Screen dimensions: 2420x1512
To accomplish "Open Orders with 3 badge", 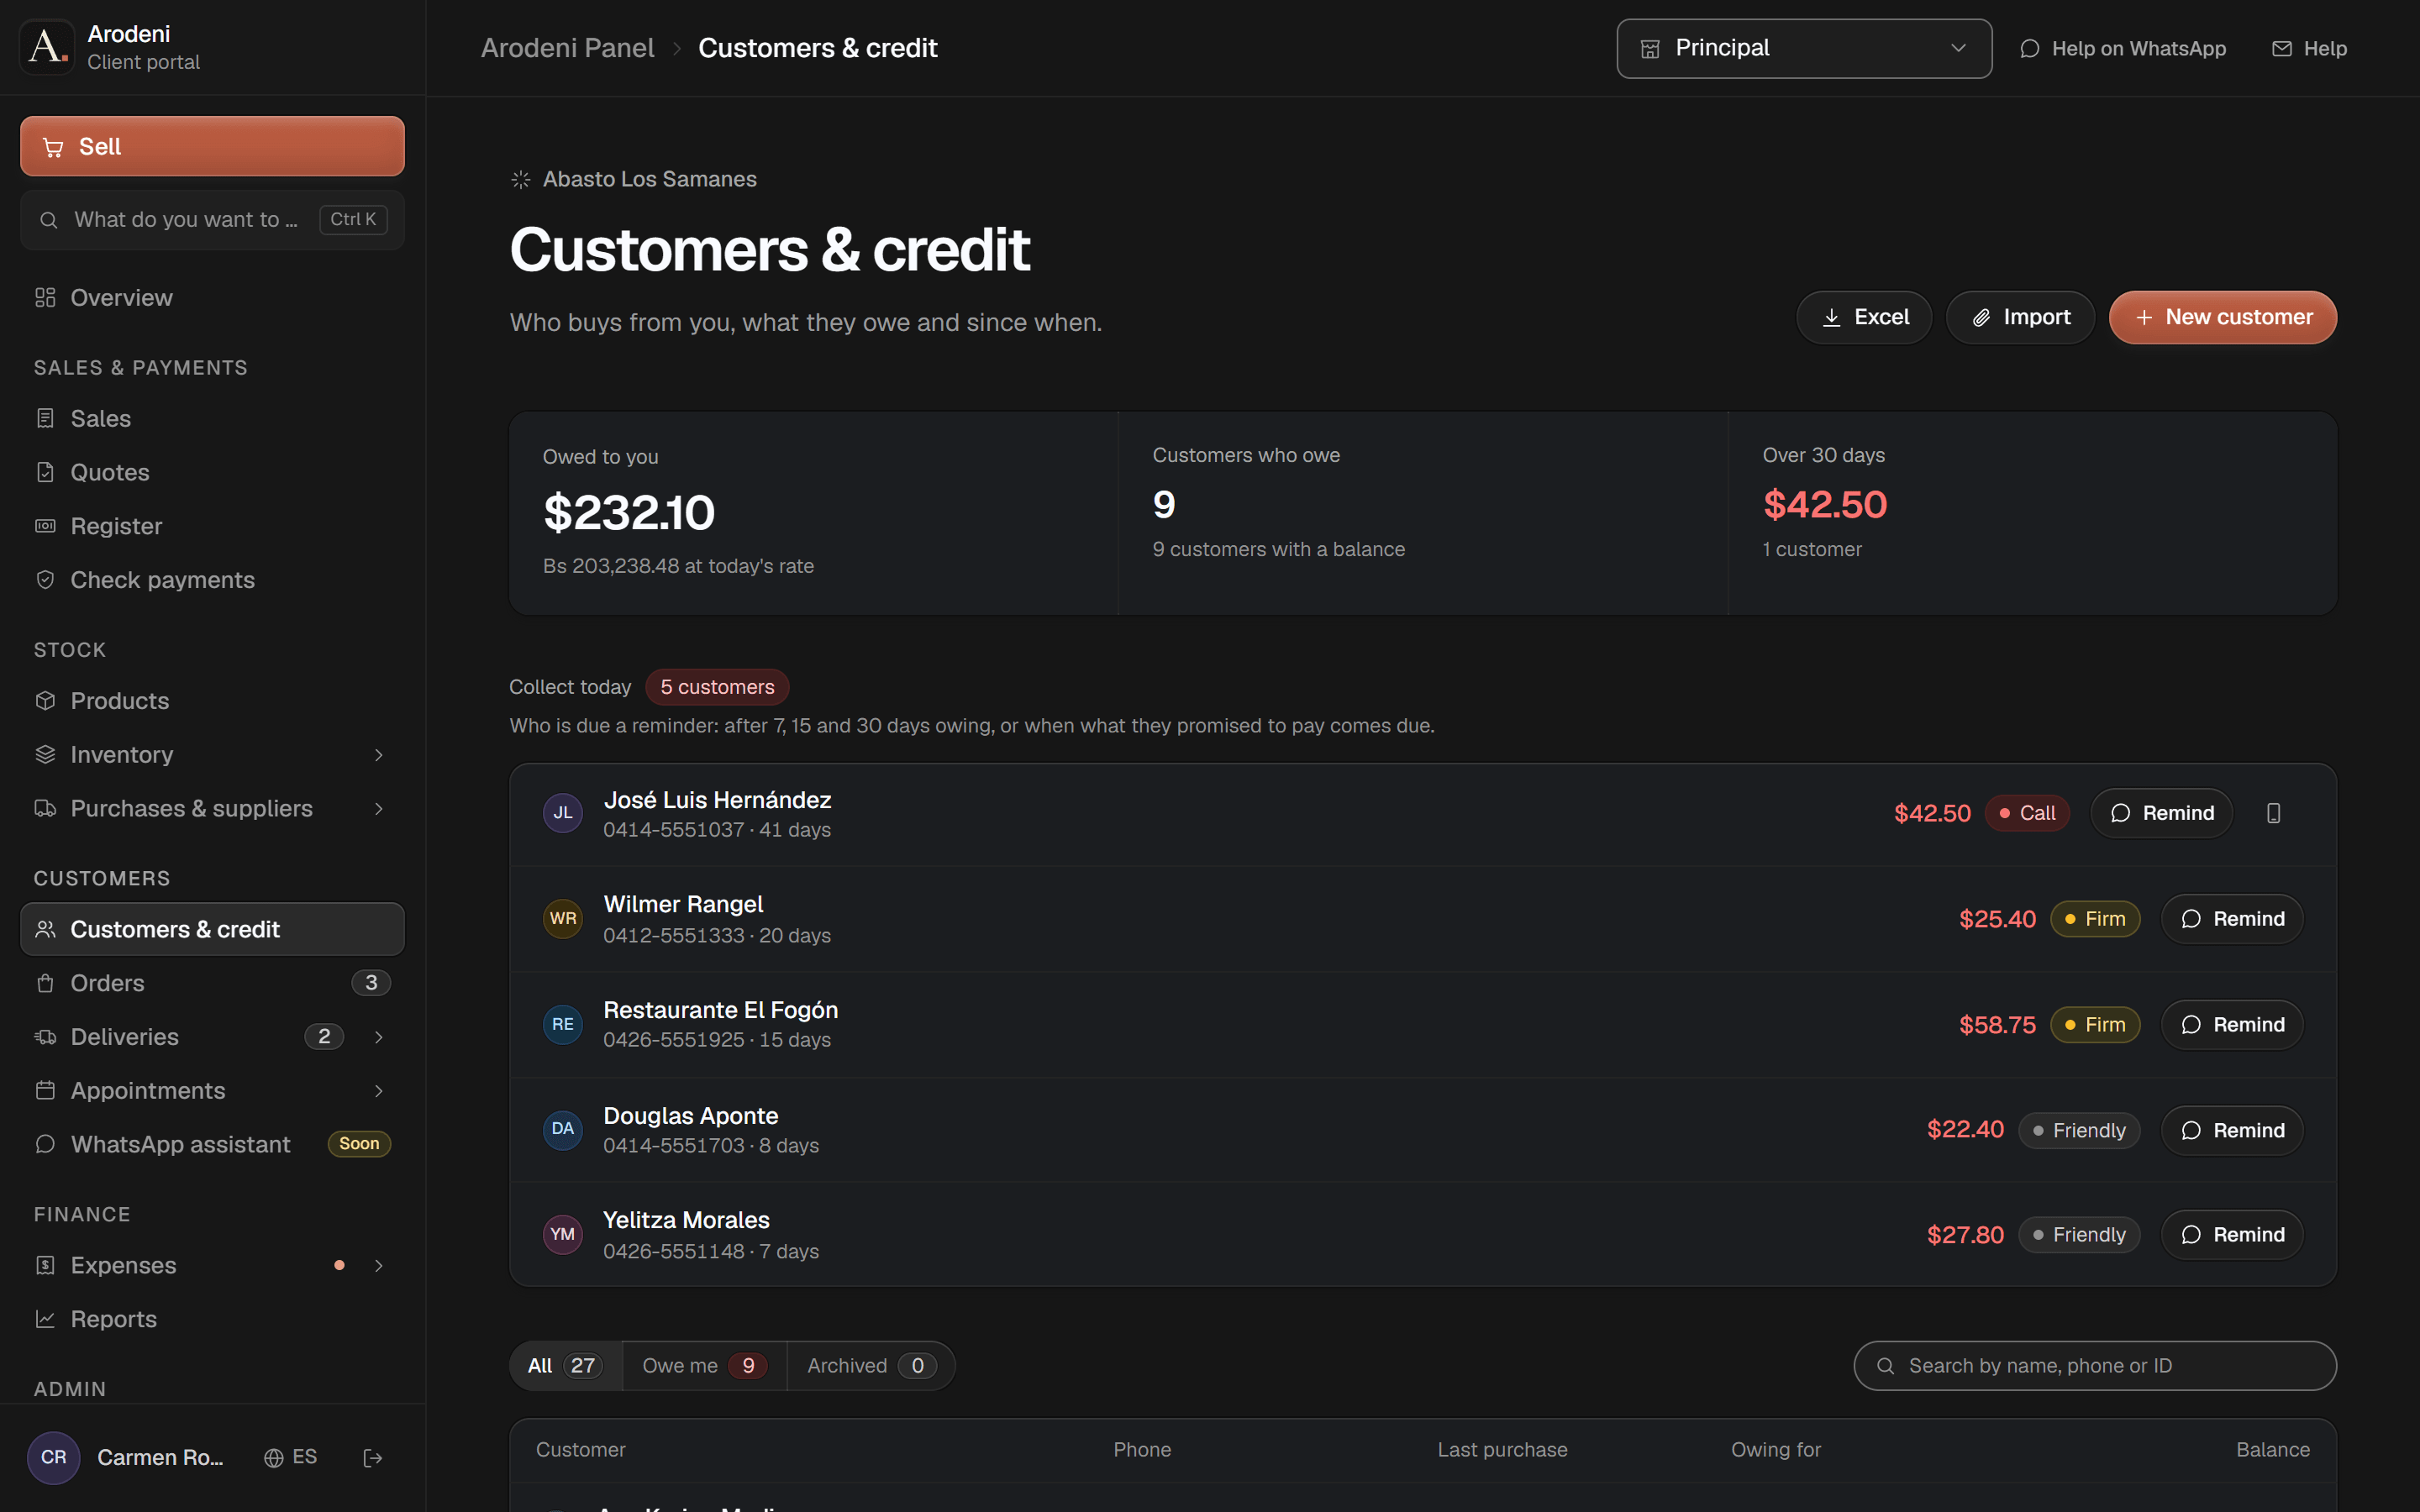I will [212, 983].
